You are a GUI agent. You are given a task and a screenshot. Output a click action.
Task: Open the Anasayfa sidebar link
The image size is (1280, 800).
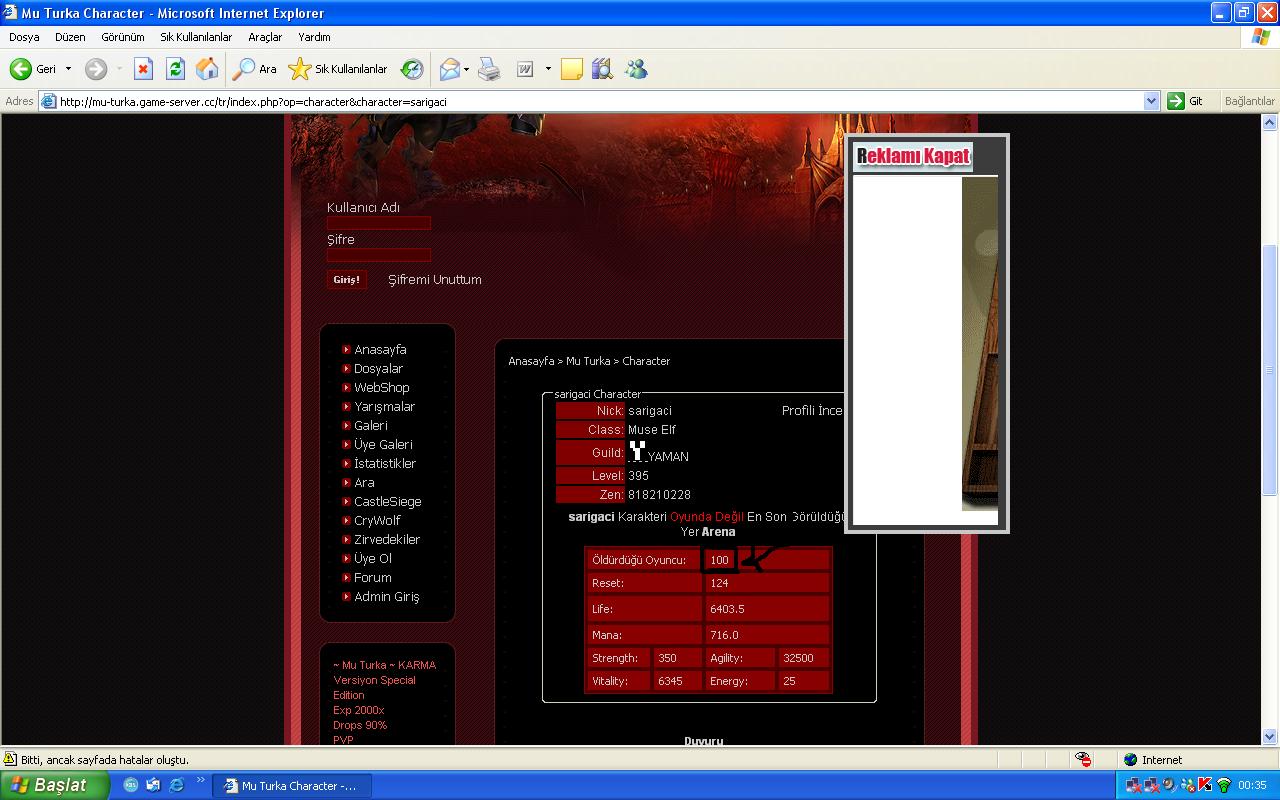(380, 350)
